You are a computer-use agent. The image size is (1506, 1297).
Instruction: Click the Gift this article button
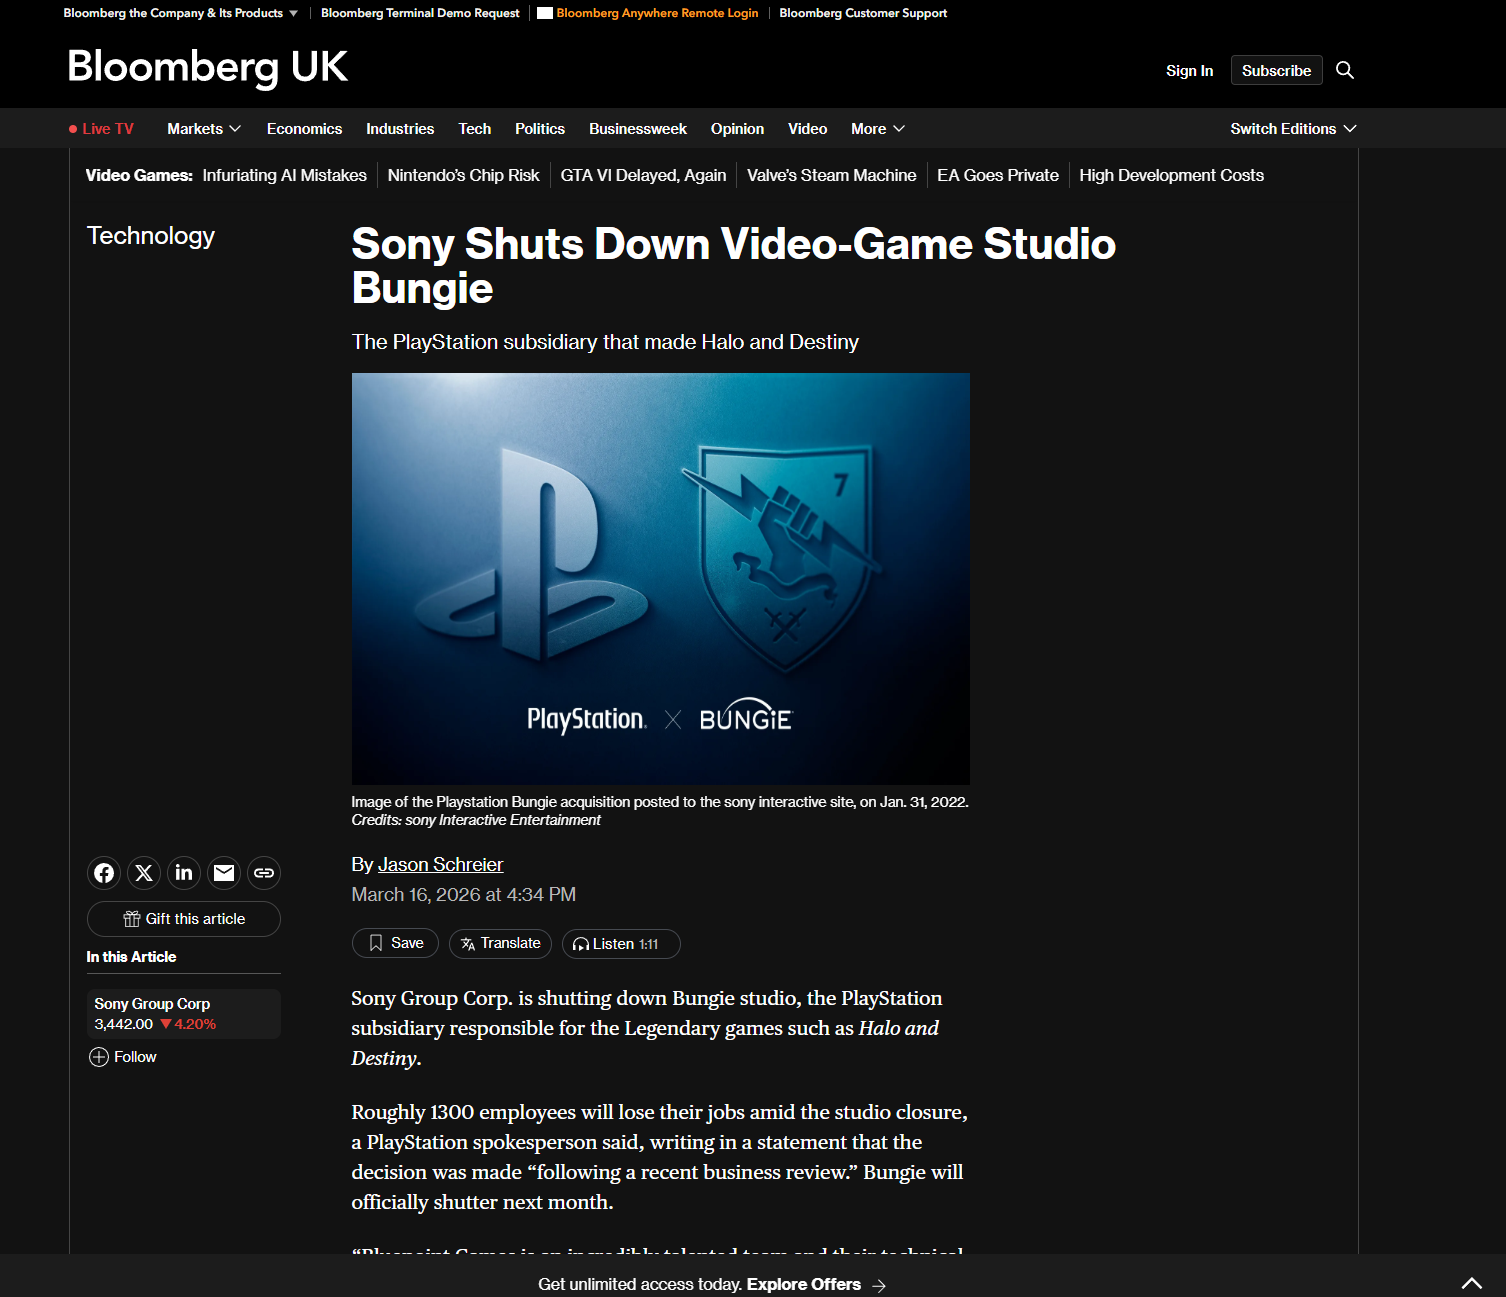coord(184,919)
